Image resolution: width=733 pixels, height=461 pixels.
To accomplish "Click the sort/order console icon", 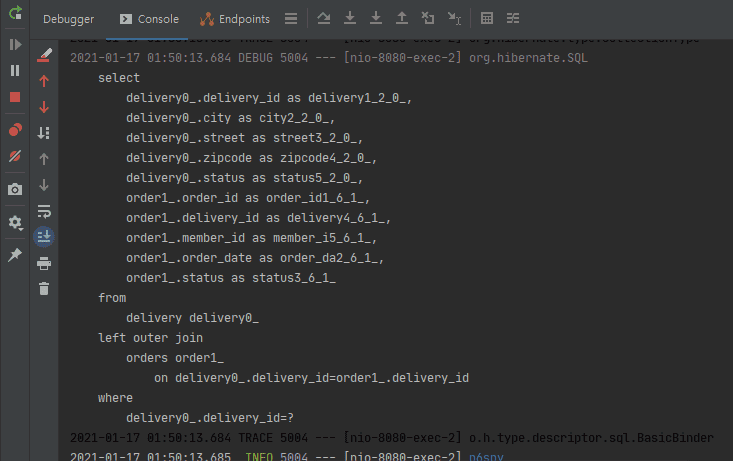I will [44, 133].
